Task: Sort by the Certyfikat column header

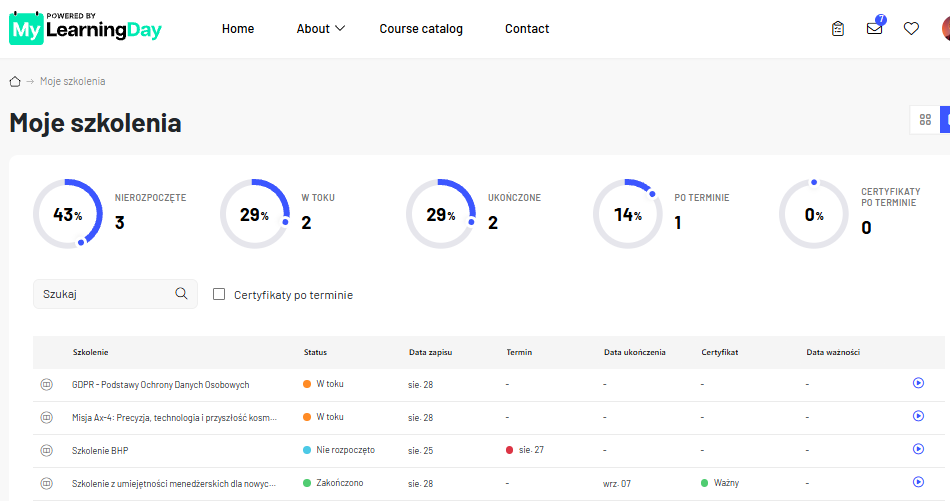Action: (720, 352)
